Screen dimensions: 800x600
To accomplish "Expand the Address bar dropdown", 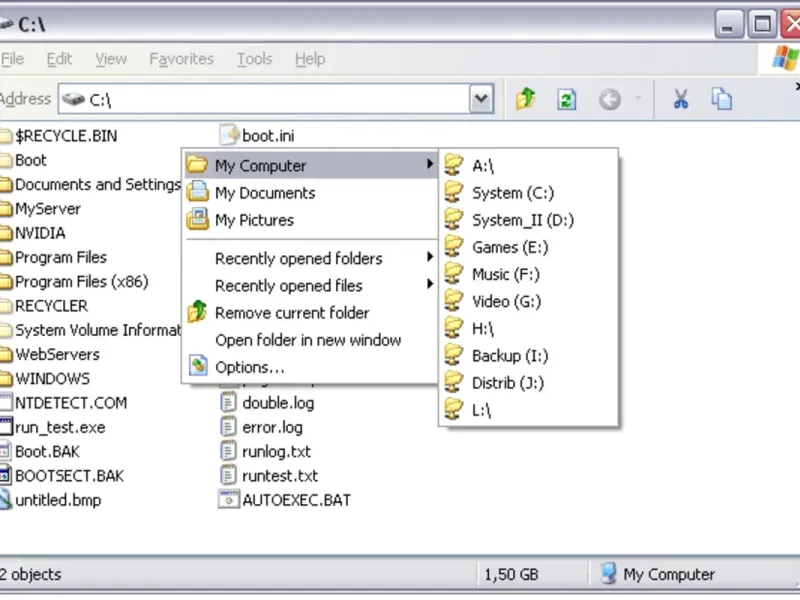I will coord(481,98).
